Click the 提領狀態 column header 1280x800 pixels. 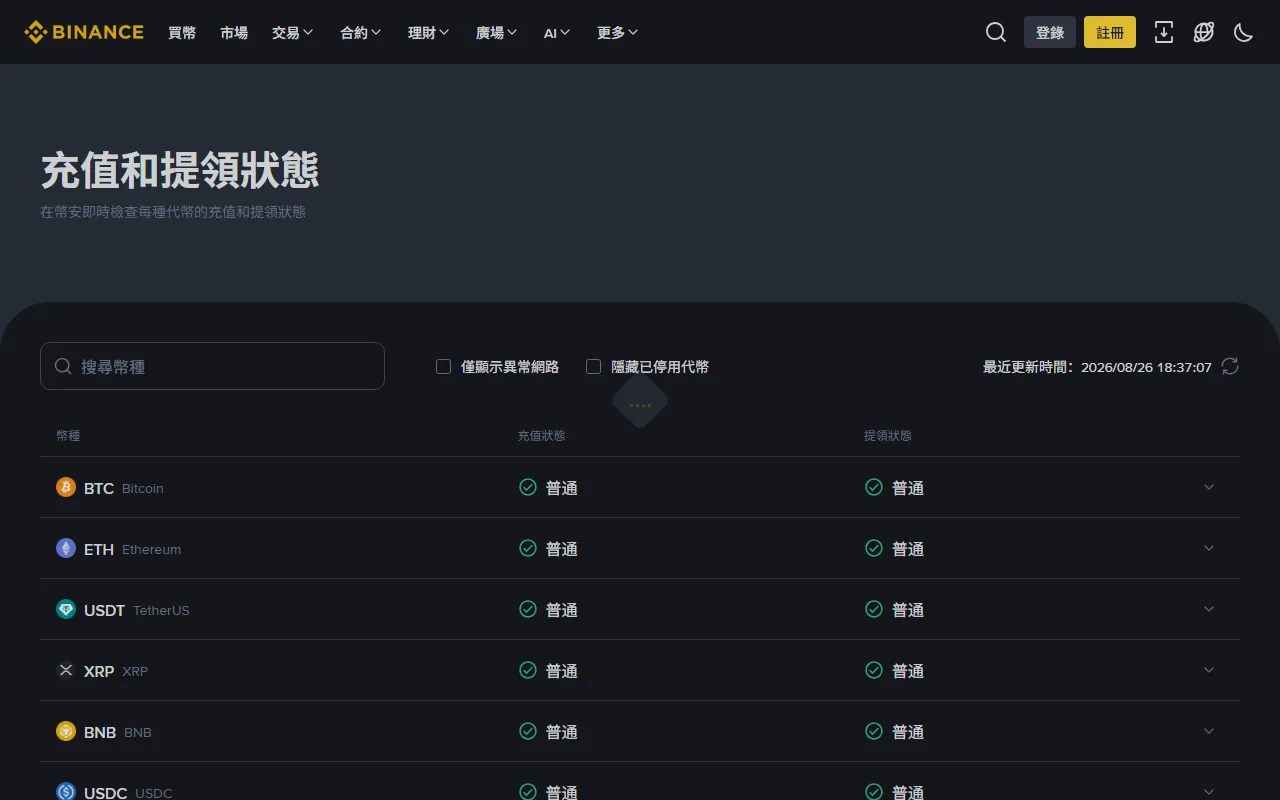click(x=888, y=436)
